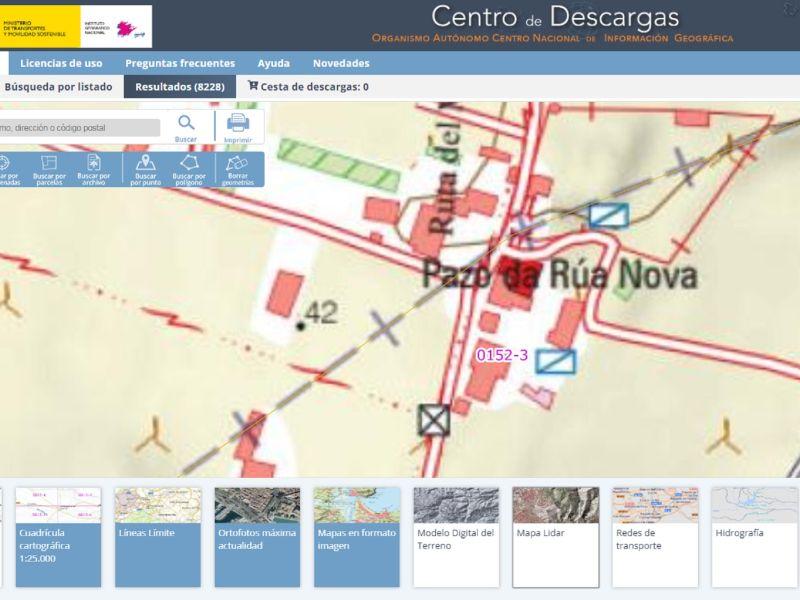Open Mapas en formato imagen card
The image size is (800, 600).
coord(357,537)
